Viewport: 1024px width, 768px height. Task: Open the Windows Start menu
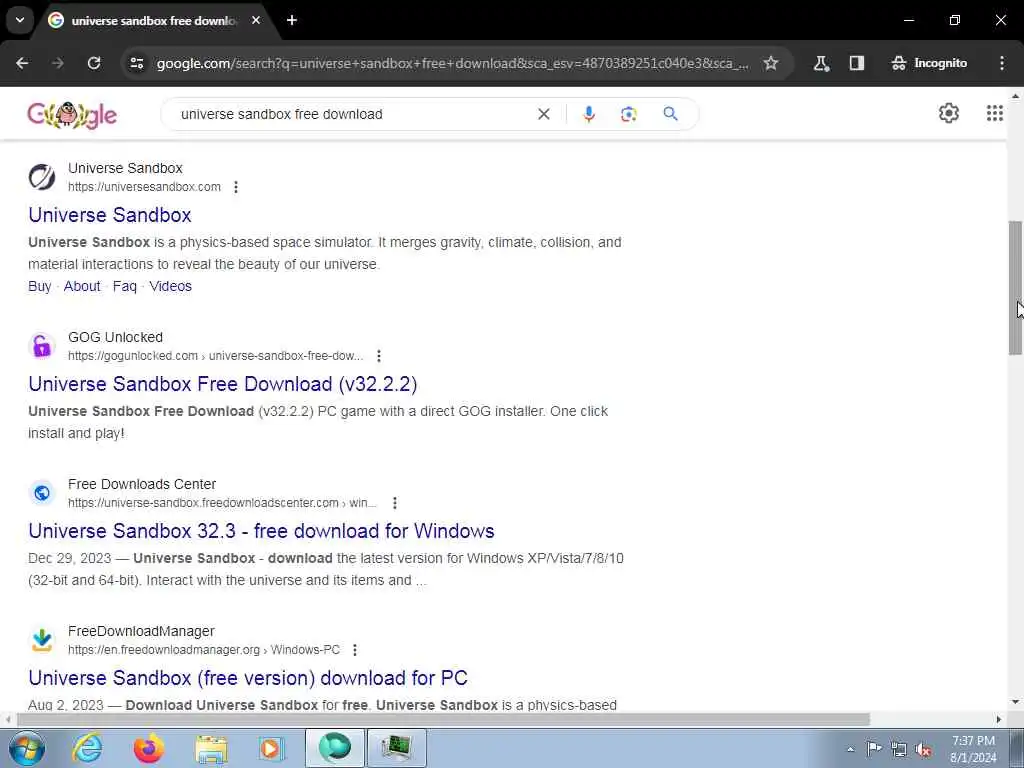27,748
